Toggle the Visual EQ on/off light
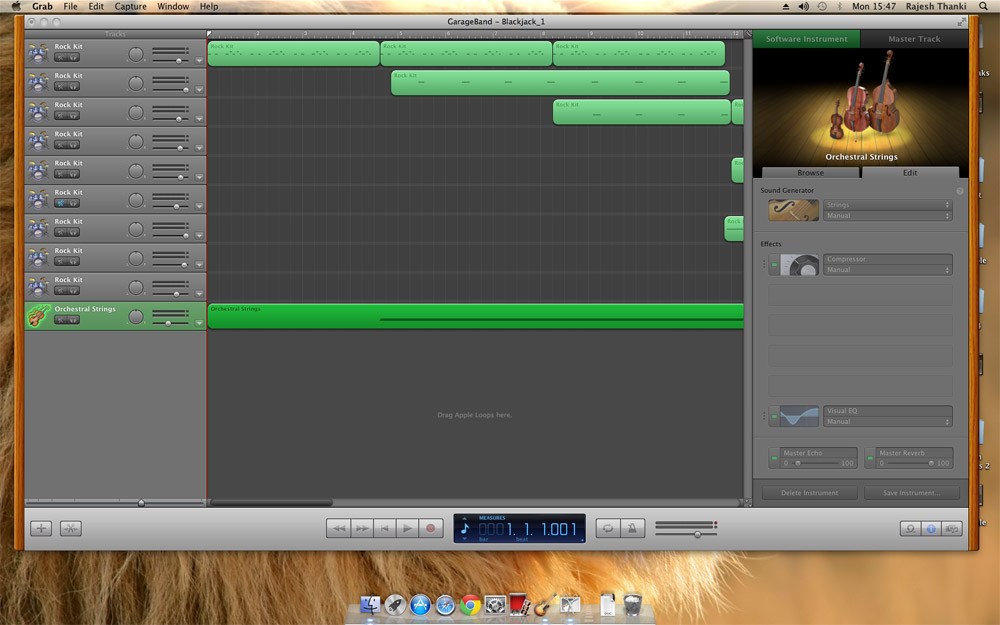This screenshot has width=1000, height=625. coord(774,416)
